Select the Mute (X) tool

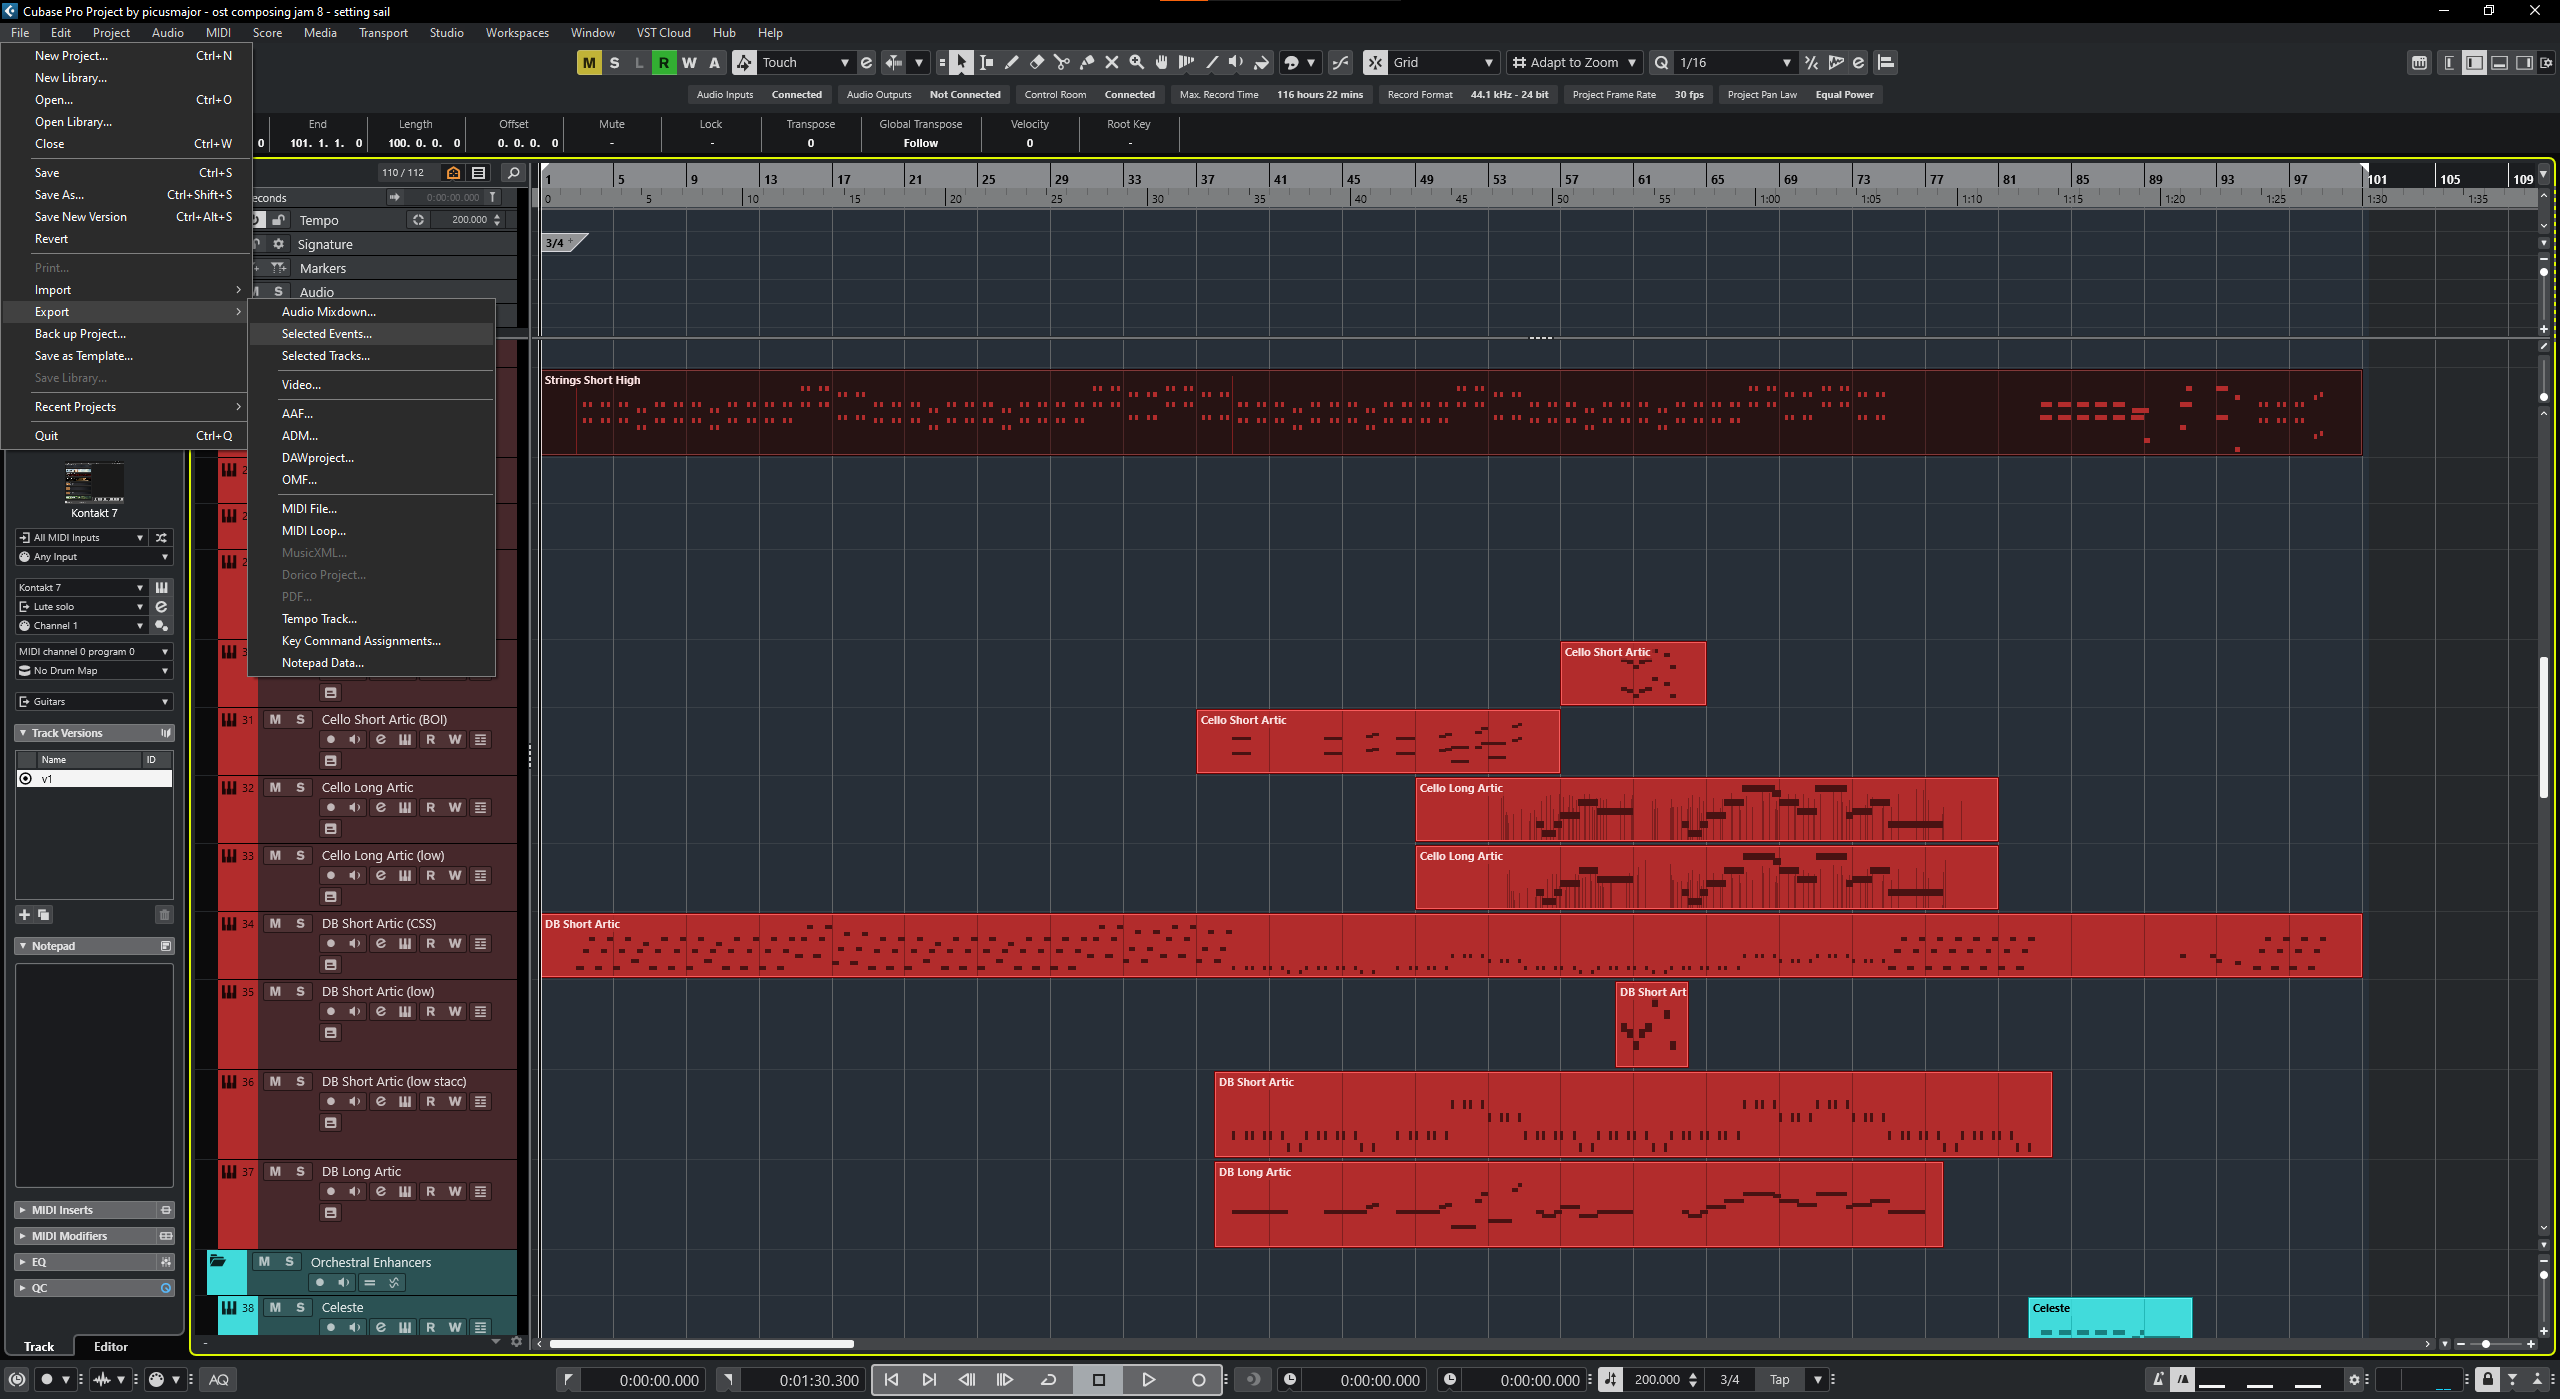coord(1111,62)
